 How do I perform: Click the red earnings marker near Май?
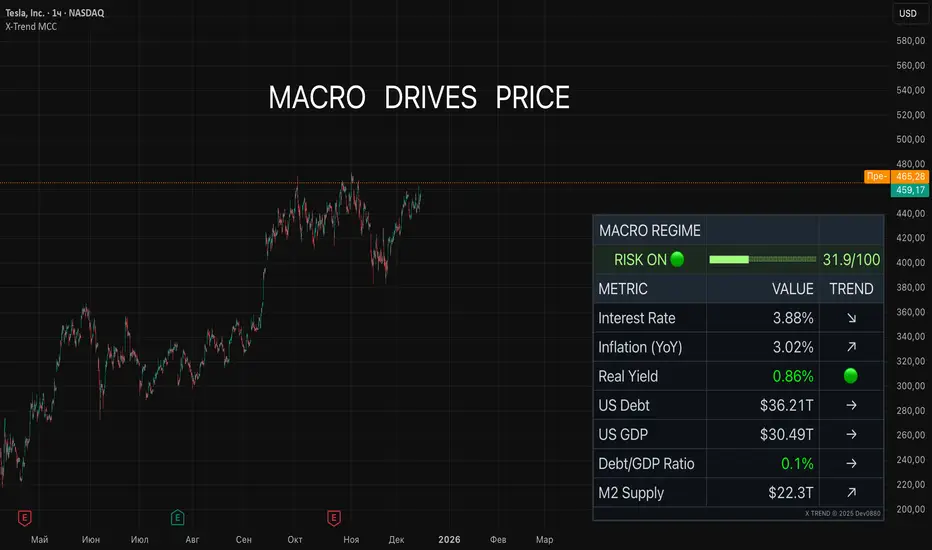tap(24, 517)
